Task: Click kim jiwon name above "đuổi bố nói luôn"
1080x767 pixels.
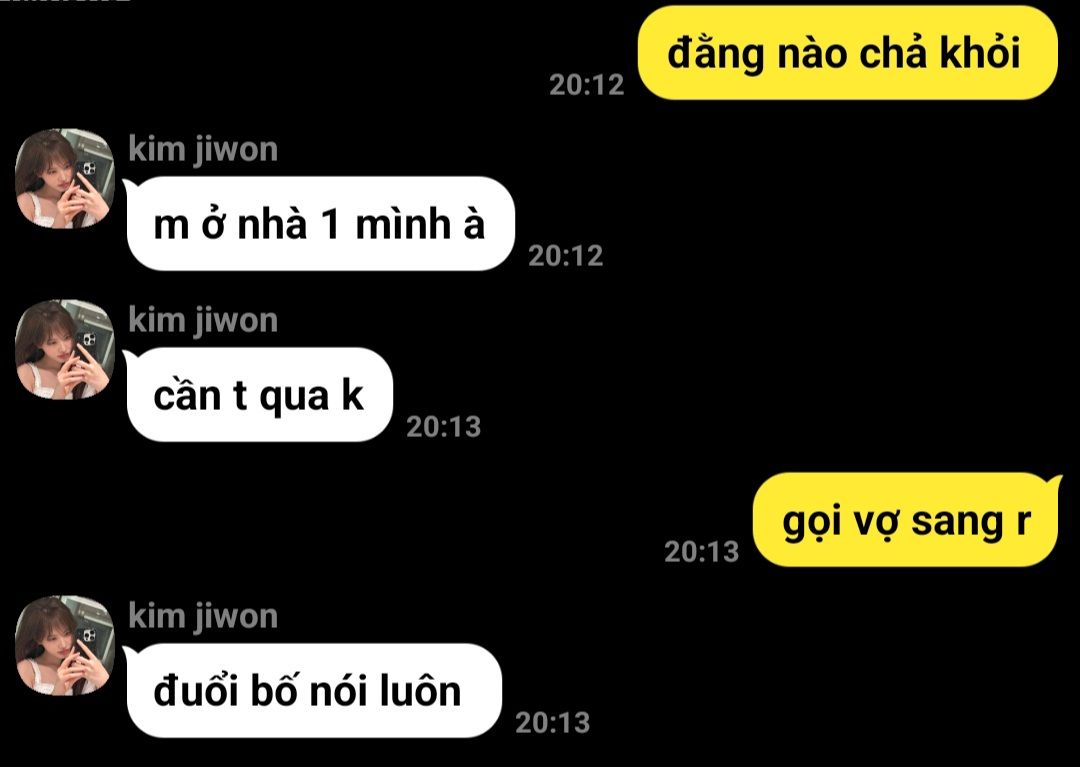Action: [x=203, y=617]
